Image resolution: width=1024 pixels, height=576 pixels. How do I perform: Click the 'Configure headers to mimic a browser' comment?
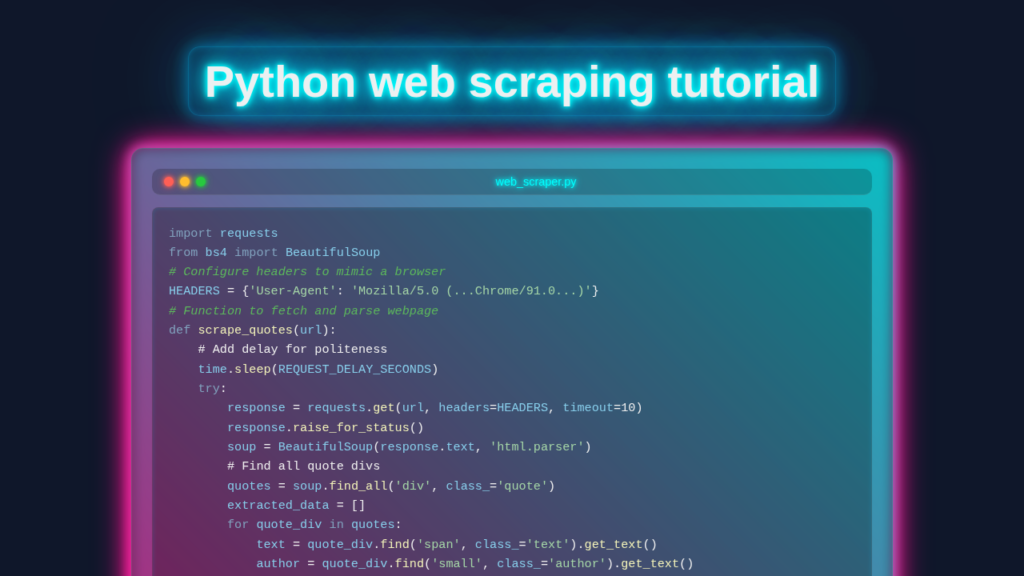307,272
